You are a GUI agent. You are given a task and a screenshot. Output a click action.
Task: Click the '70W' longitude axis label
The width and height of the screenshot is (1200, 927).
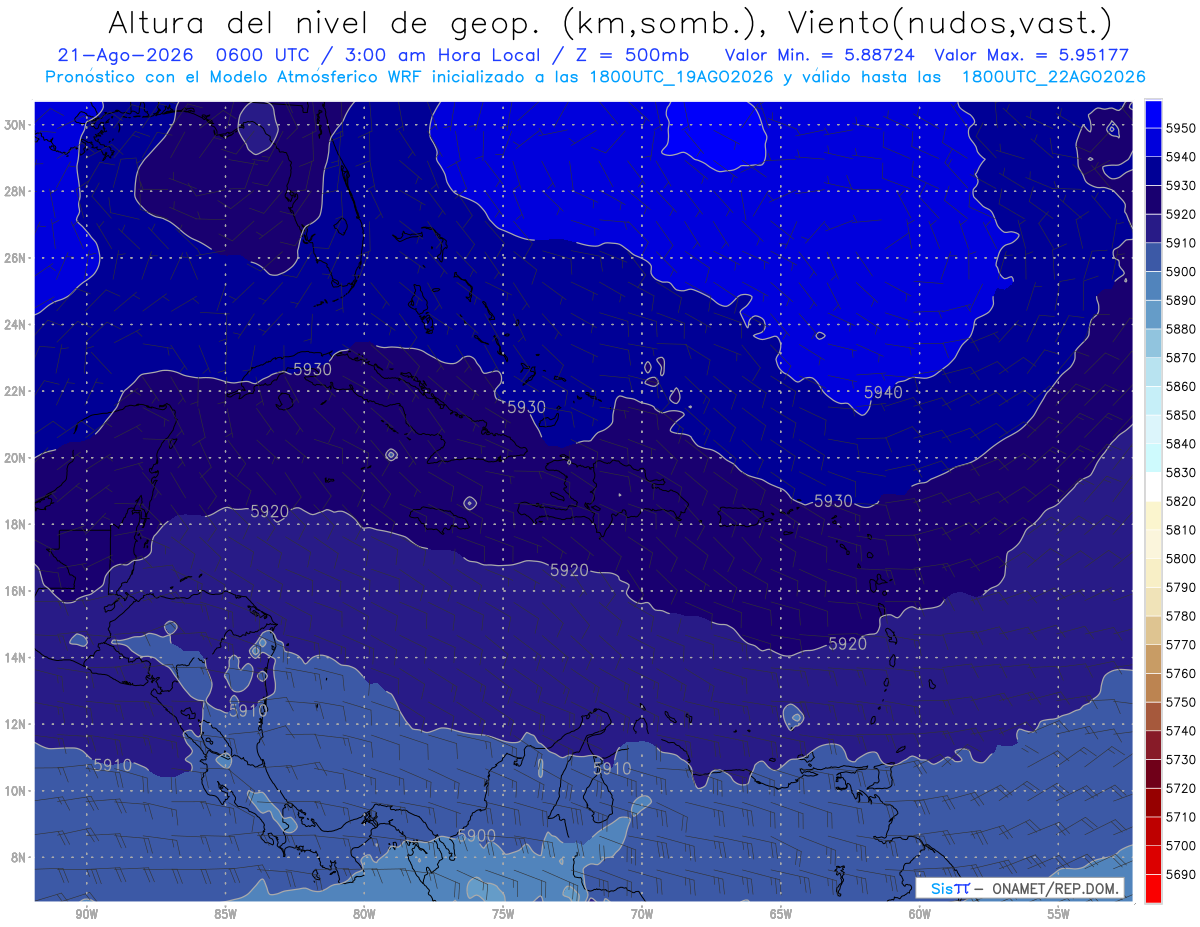pos(642,915)
